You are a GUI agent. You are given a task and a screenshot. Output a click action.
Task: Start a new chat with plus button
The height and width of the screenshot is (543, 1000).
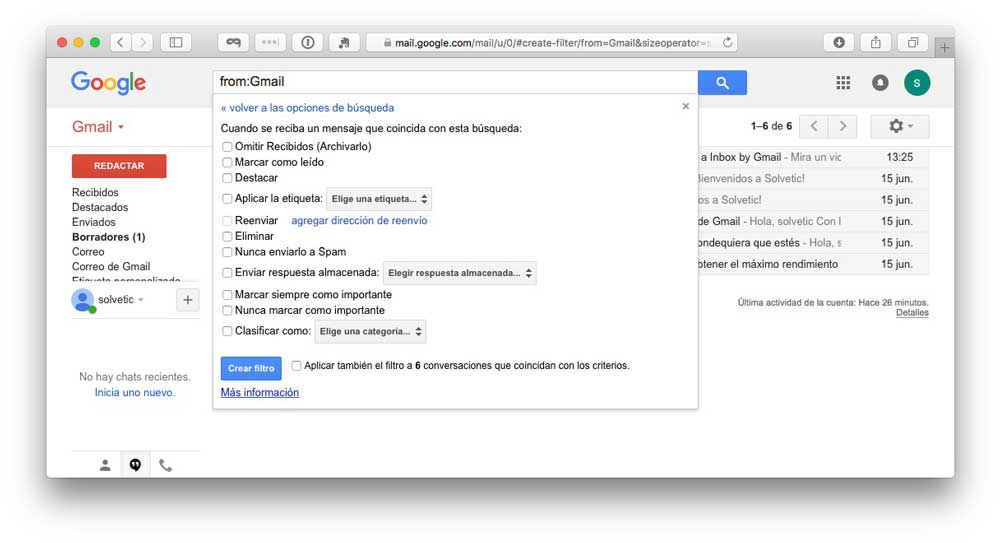187,299
